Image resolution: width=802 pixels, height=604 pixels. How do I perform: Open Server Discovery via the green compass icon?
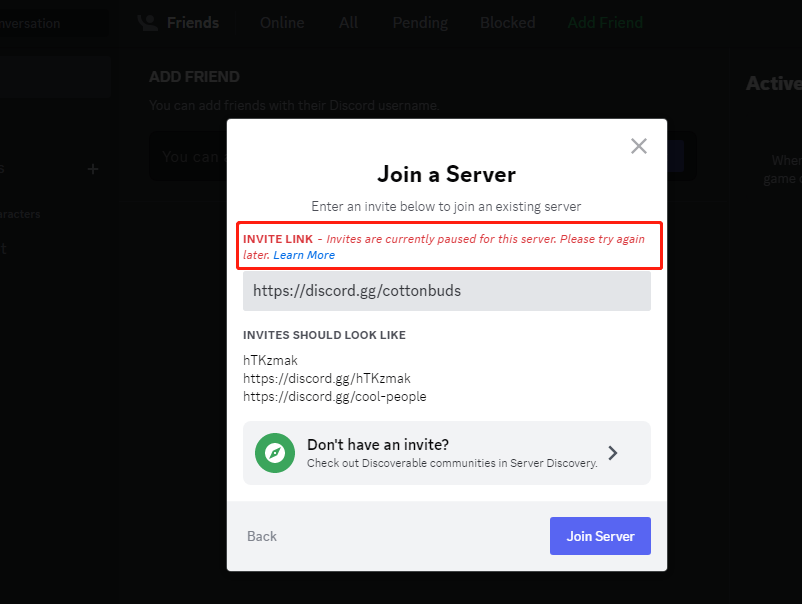[x=274, y=453]
